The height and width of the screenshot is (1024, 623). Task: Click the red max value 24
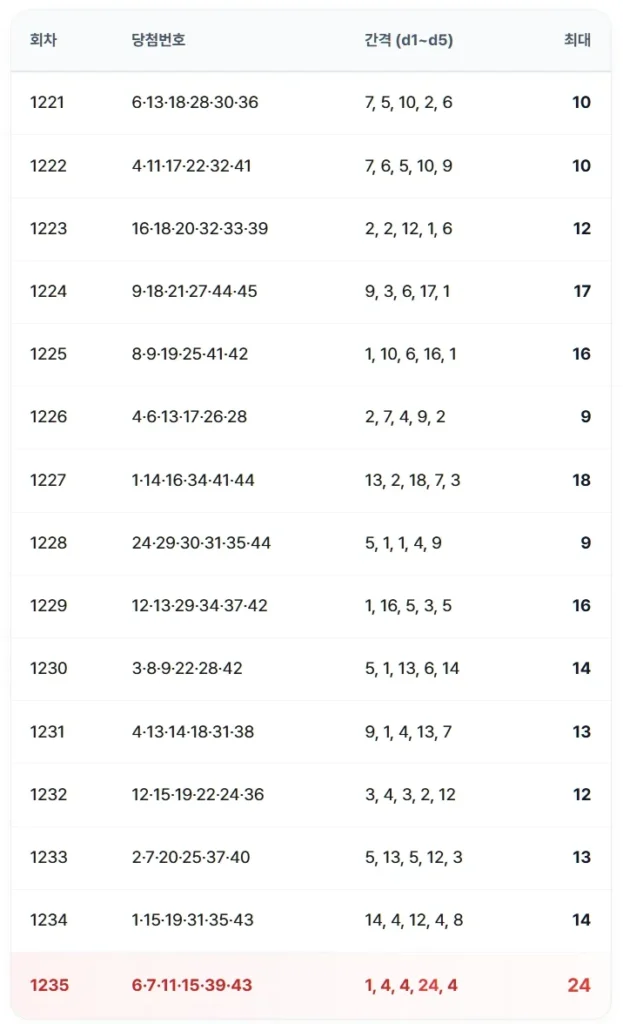579,985
